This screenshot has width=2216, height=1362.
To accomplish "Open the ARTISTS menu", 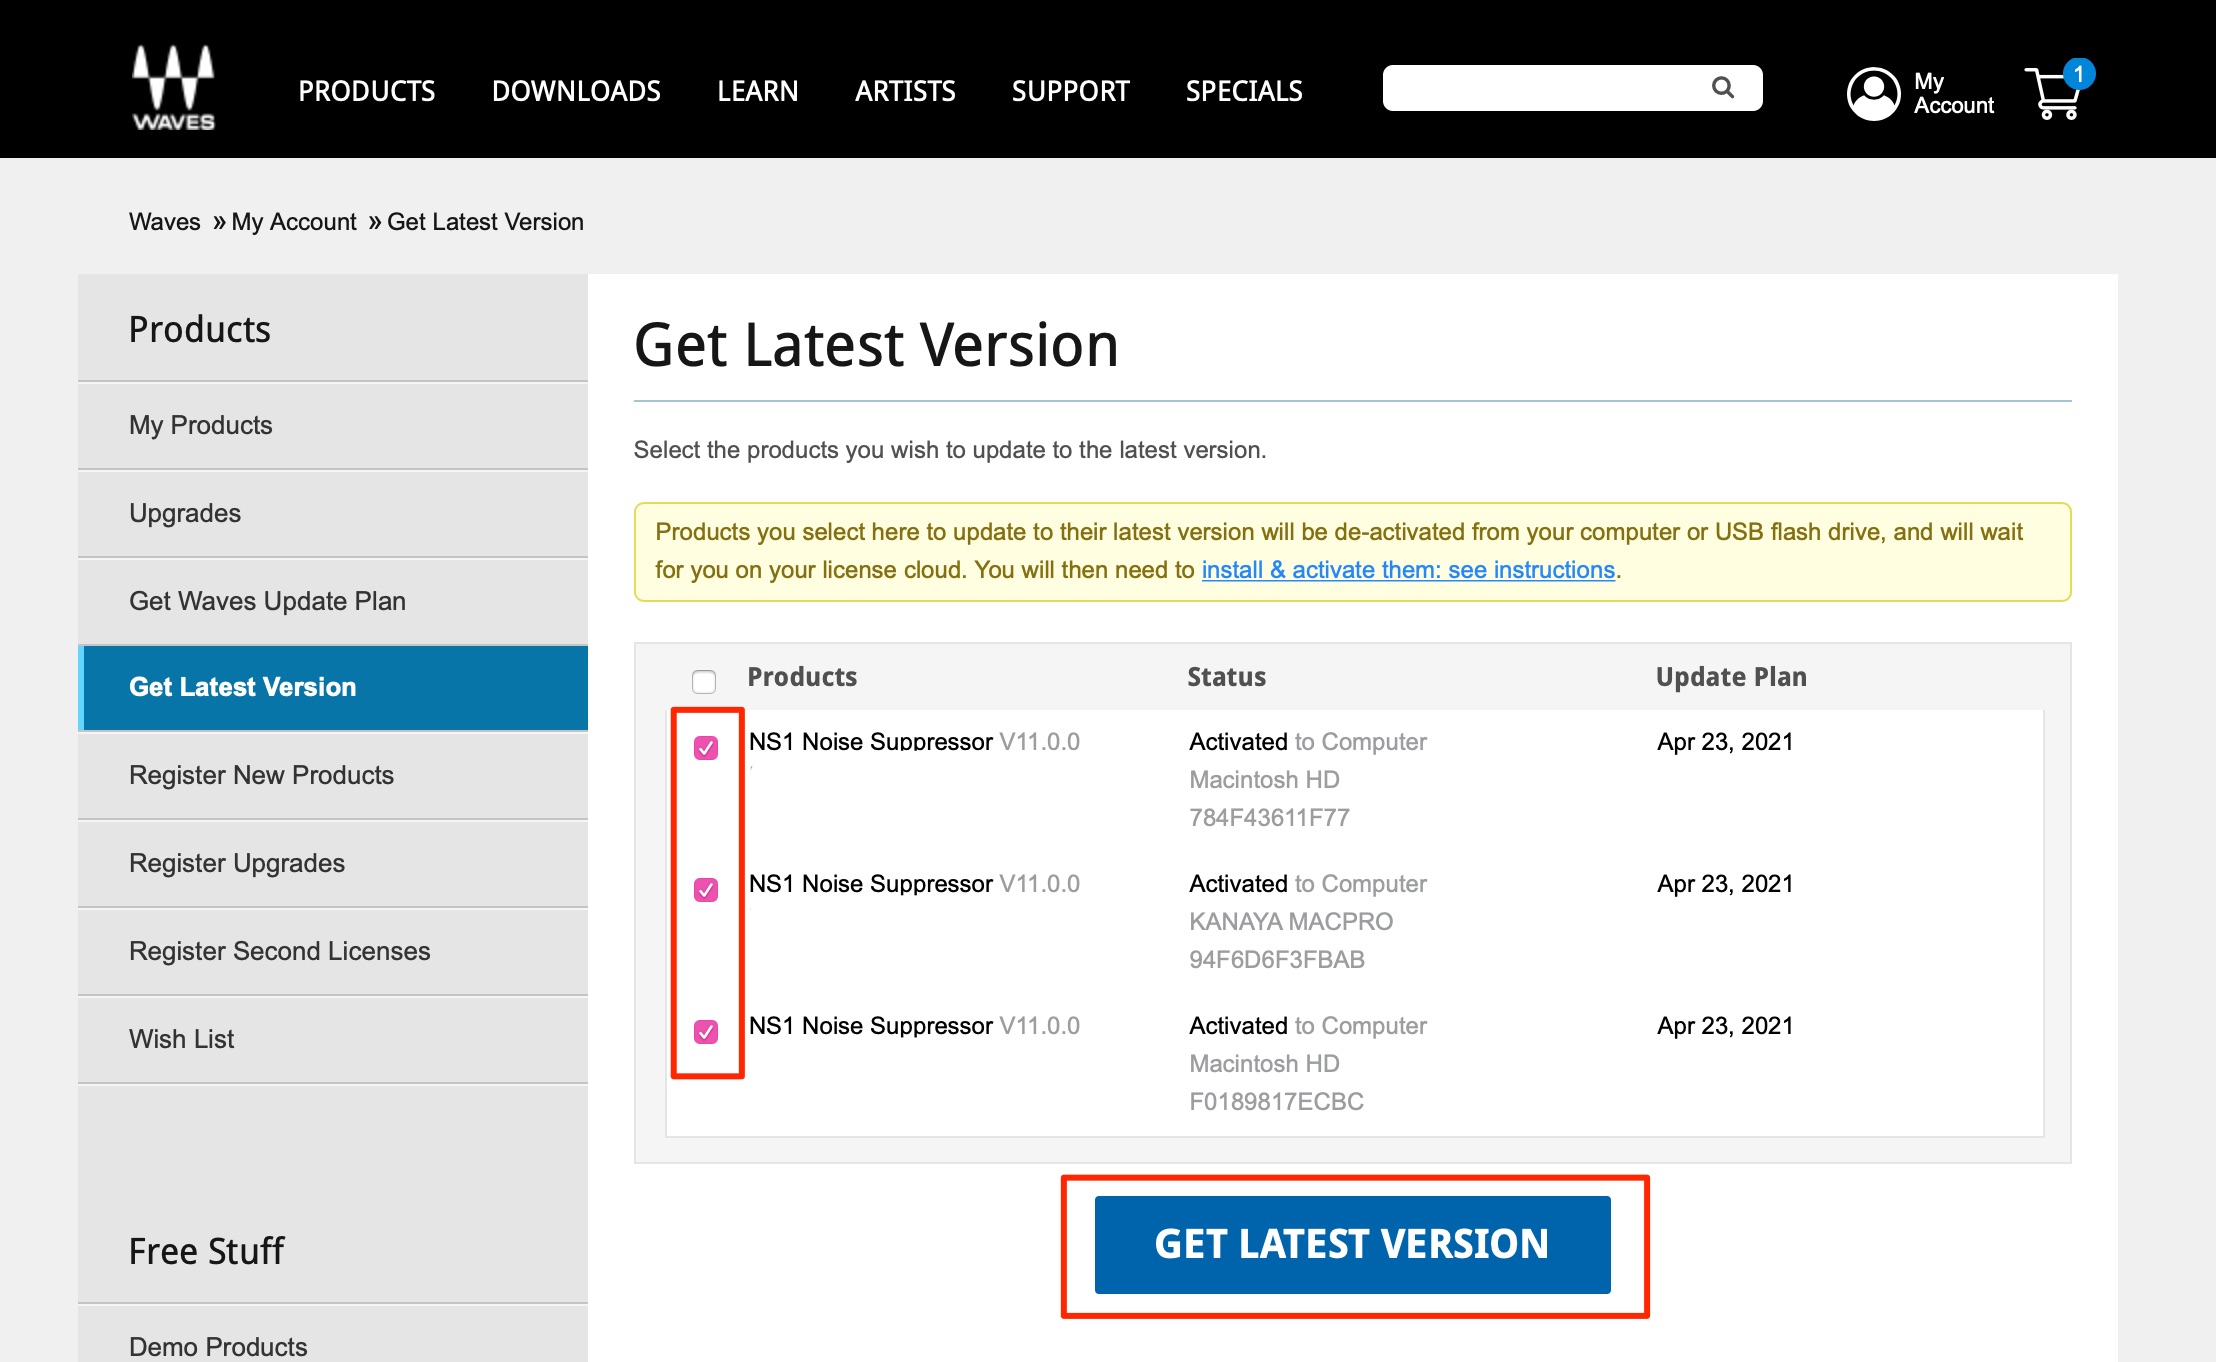I will [905, 91].
